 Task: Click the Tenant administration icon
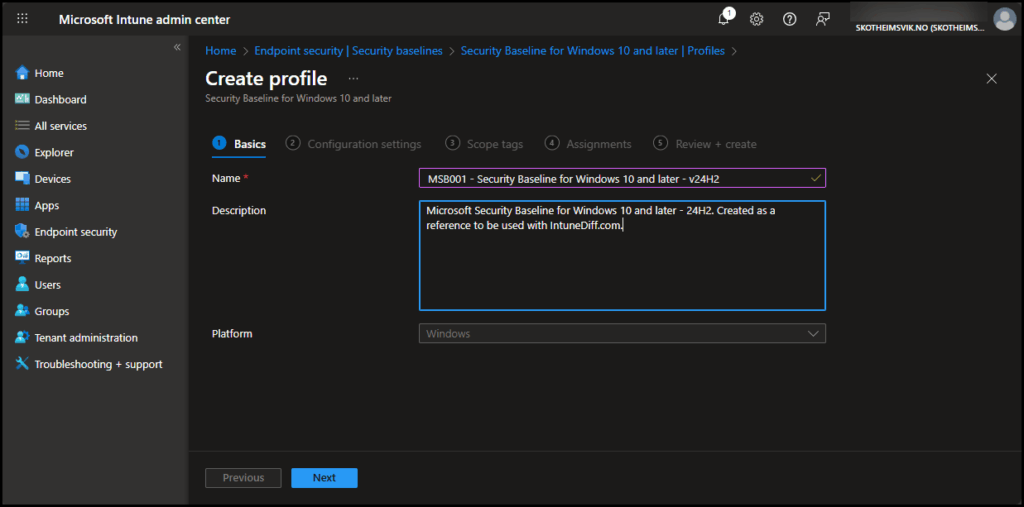pyautogui.click(x=22, y=338)
